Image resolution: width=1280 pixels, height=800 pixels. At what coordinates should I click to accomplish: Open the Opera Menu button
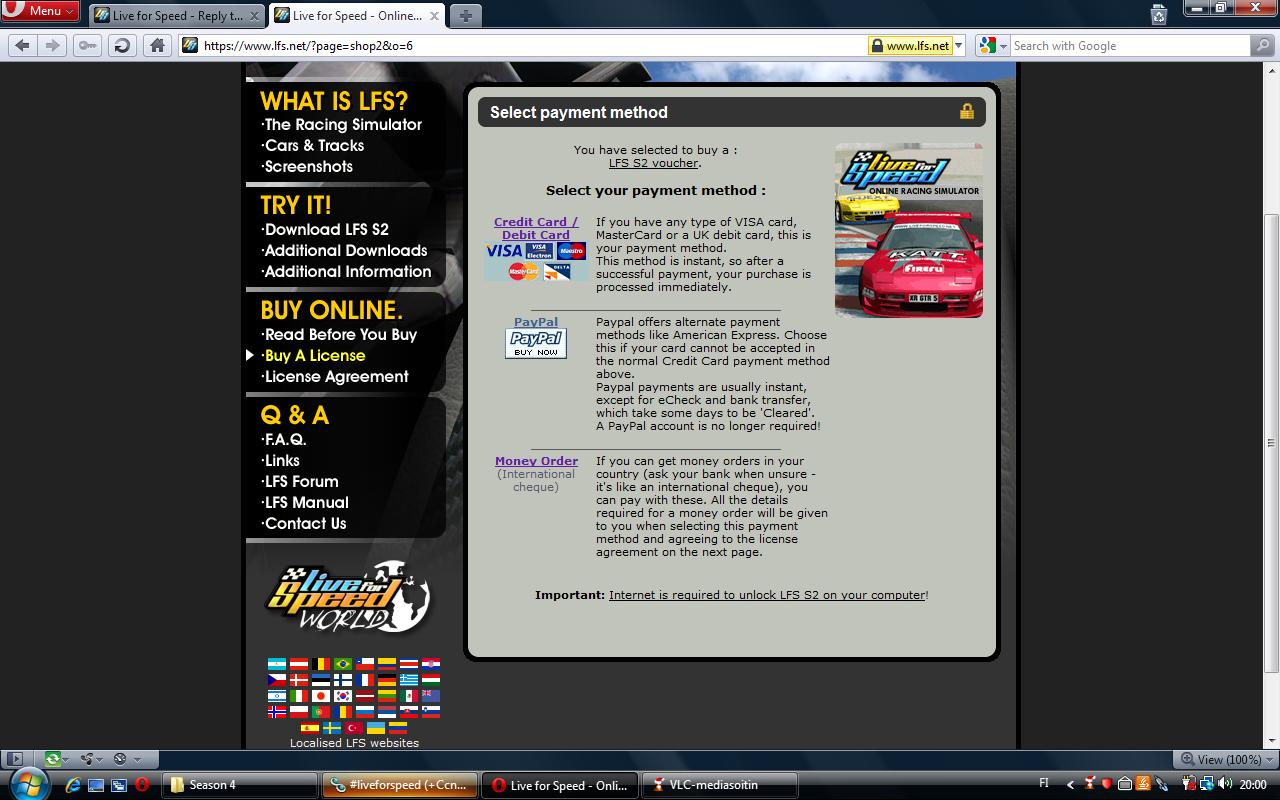[x=40, y=11]
